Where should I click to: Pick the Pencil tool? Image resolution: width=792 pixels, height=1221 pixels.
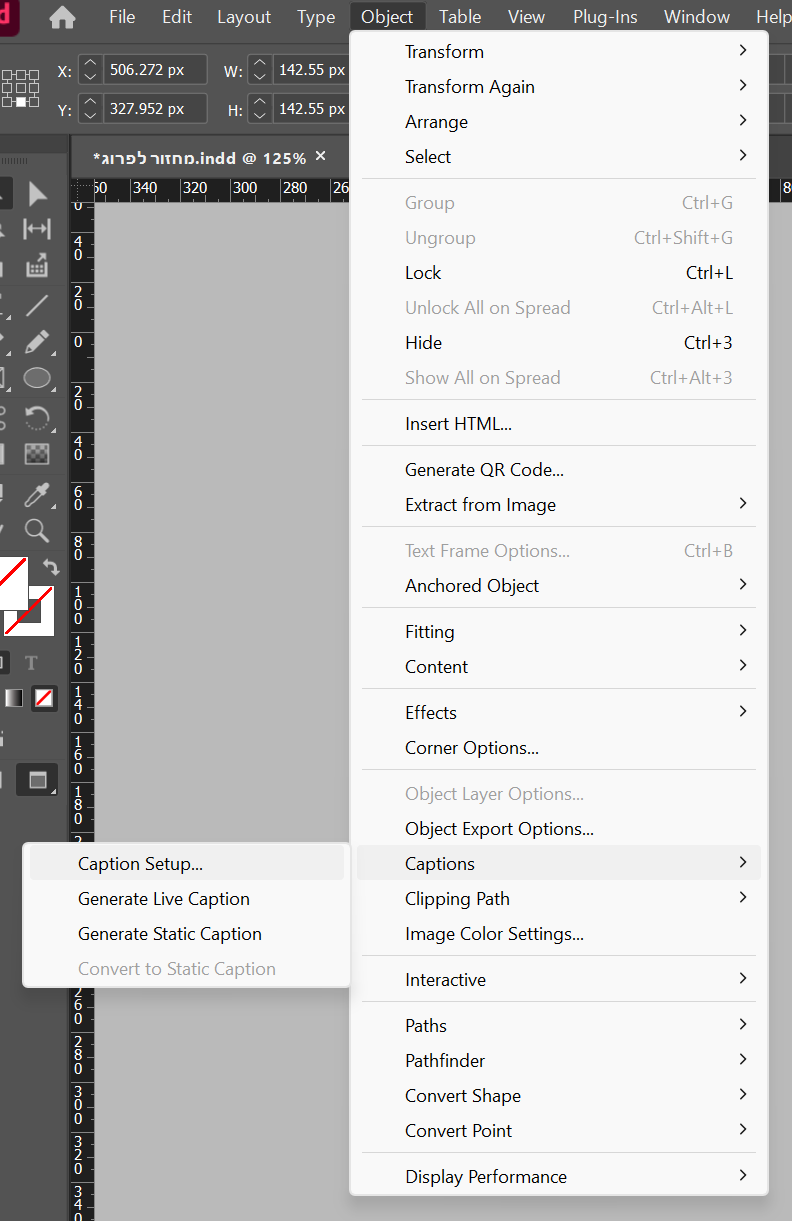(x=37, y=342)
